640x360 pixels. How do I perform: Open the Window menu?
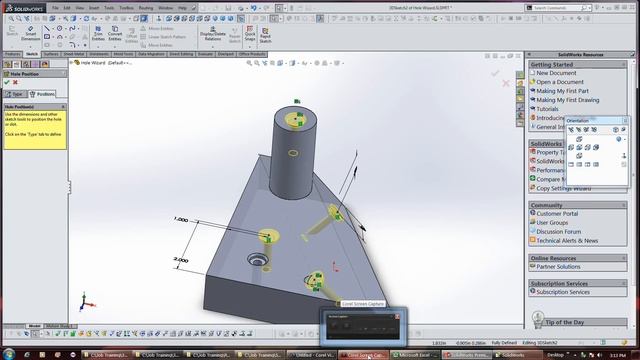(x=165, y=8)
